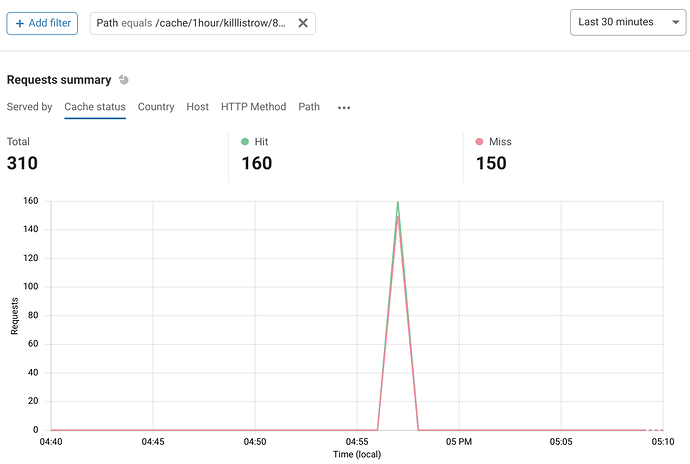Open the Last 30 minutes dropdown arrow
The width and height of the screenshot is (690, 464).
[675, 22]
